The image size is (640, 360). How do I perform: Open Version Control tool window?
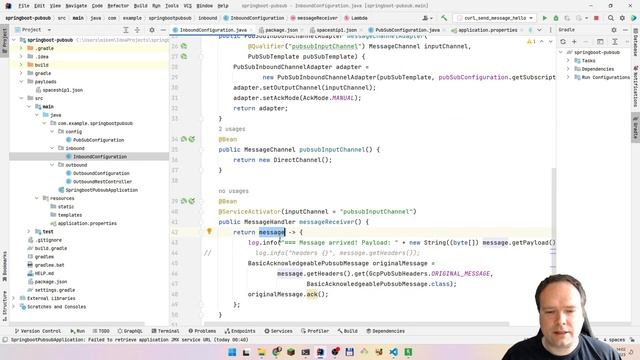38,331
